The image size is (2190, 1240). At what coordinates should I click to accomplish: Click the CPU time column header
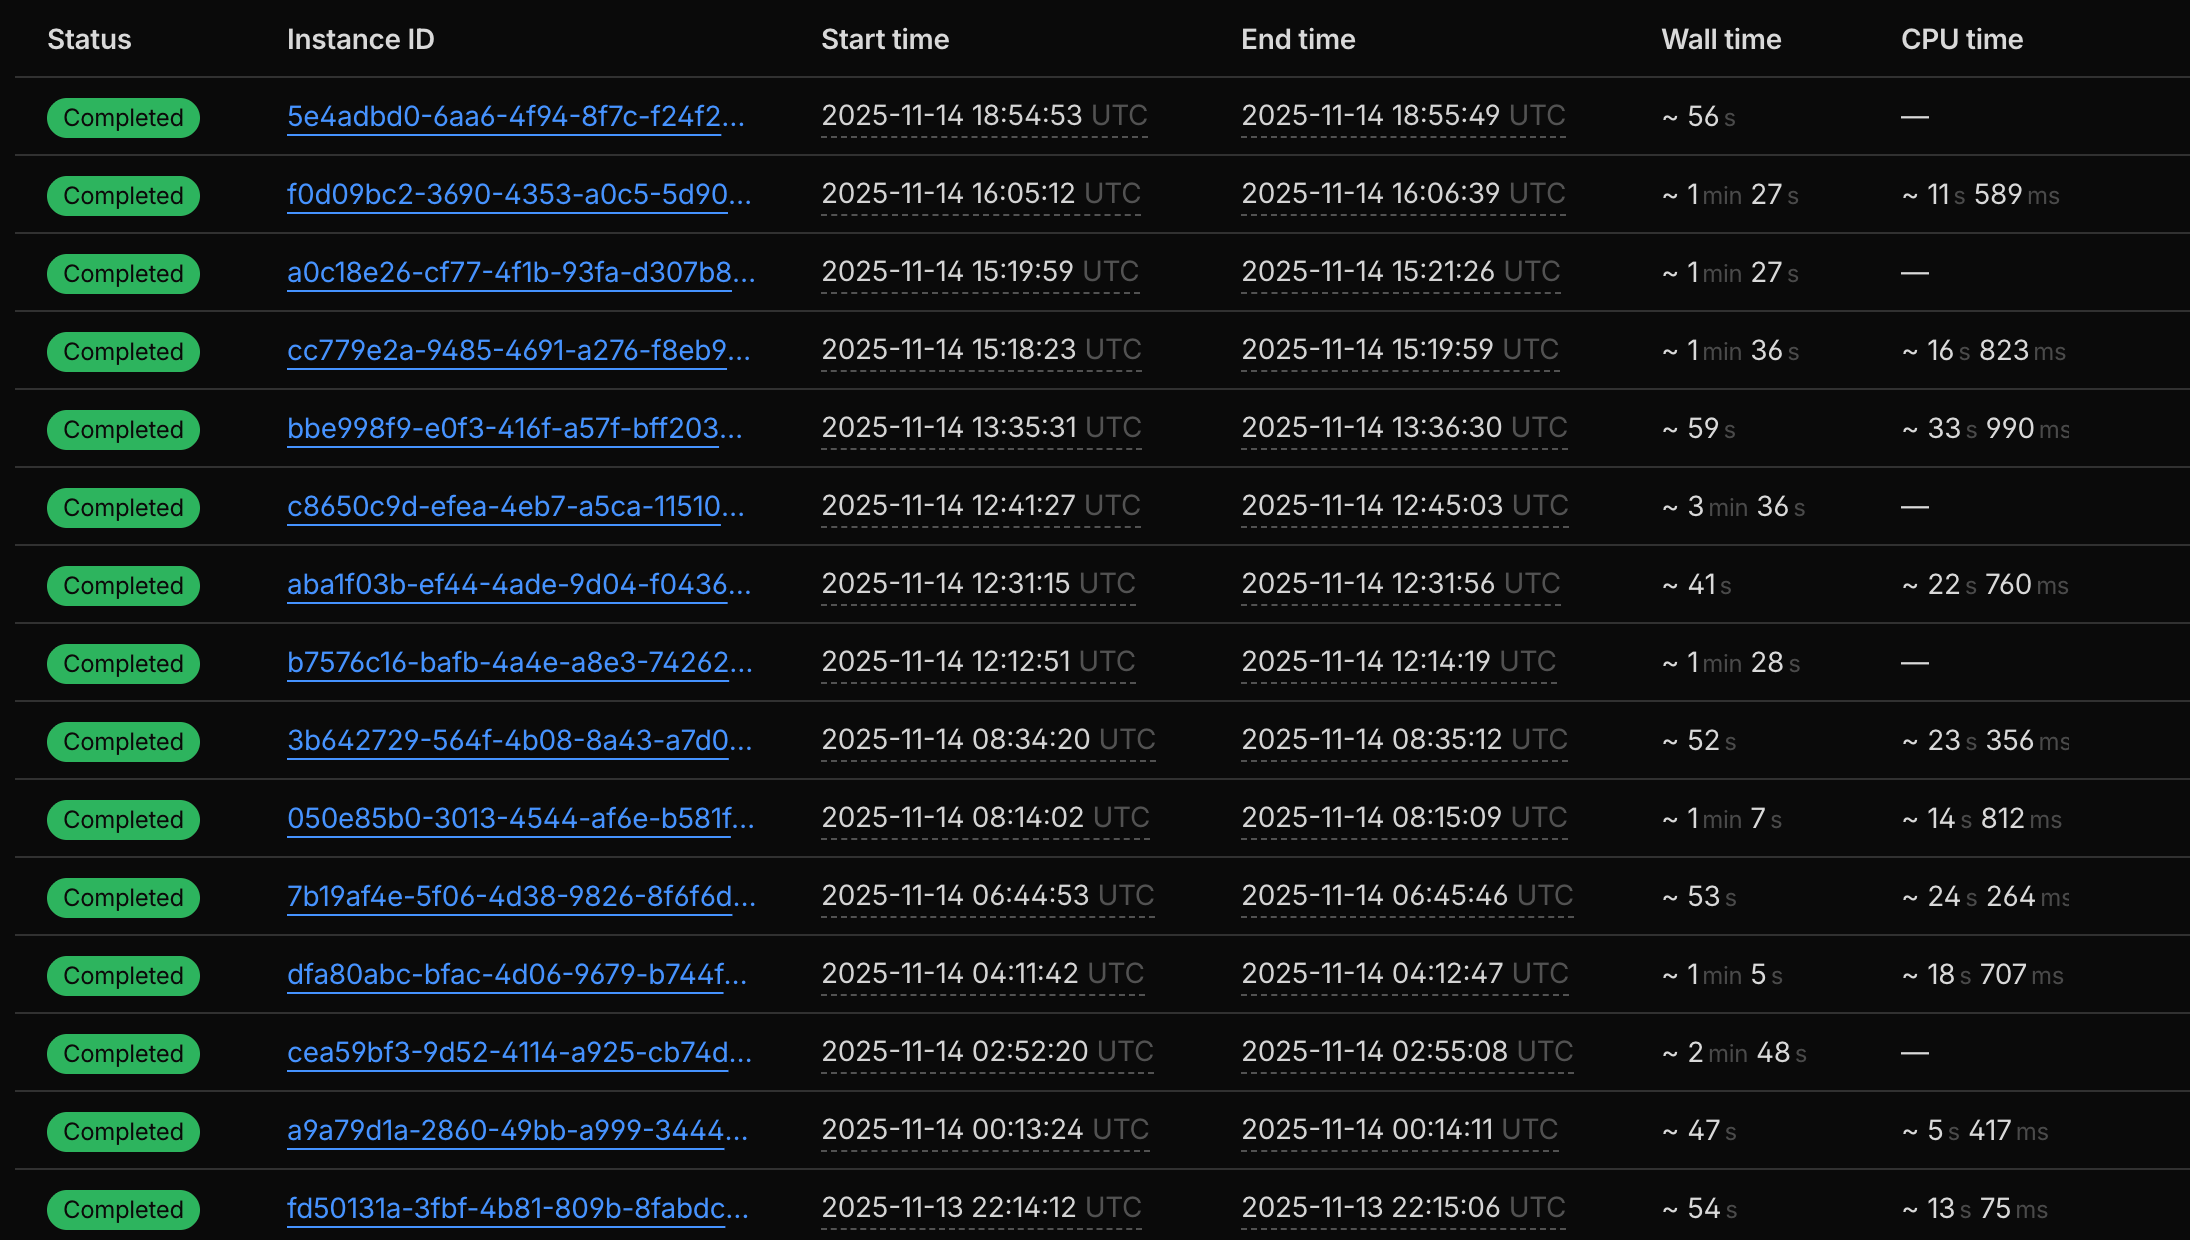tap(1961, 40)
